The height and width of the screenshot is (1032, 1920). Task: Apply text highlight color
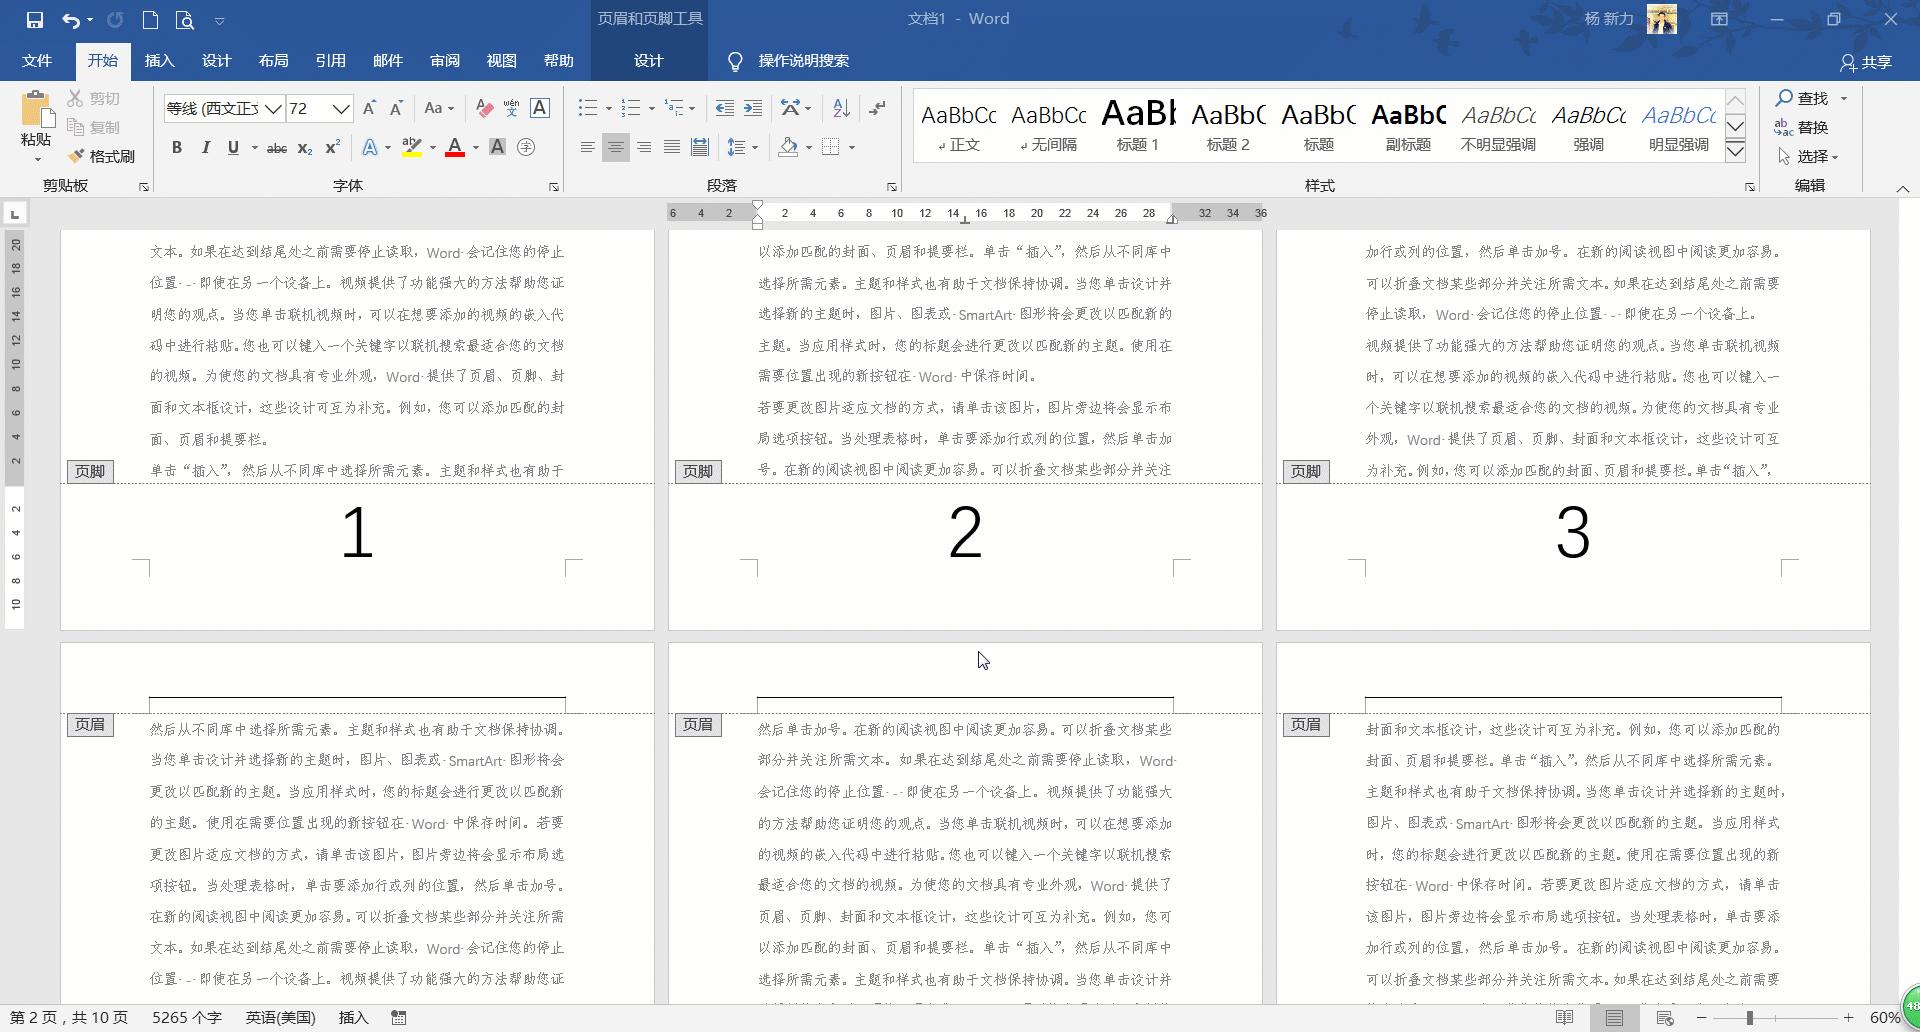412,147
